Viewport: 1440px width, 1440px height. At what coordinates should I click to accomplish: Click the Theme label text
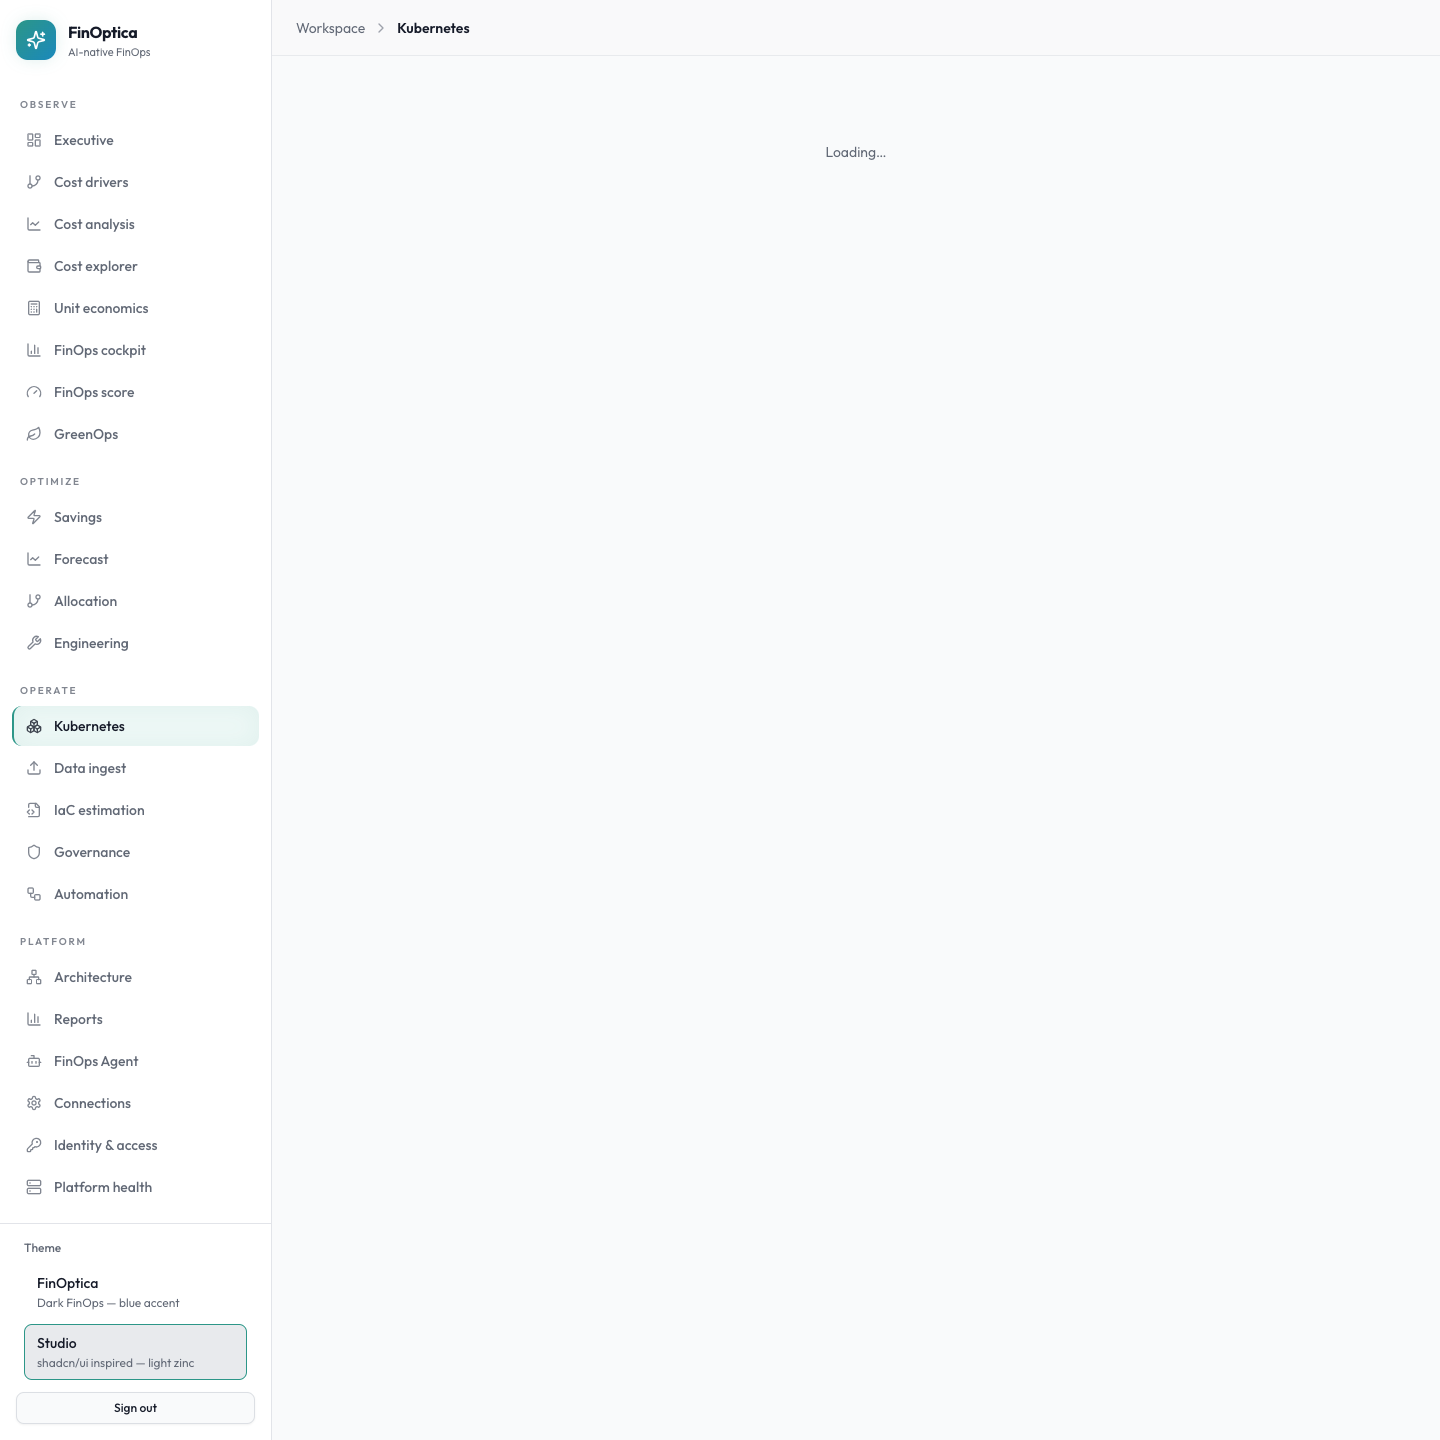pyautogui.click(x=42, y=1248)
